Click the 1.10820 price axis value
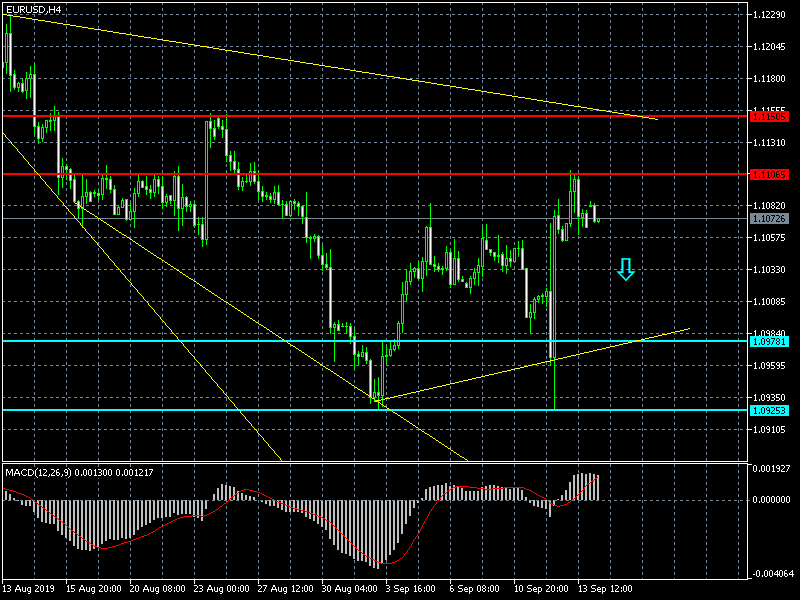Viewport: 800px width, 600px height. (x=769, y=206)
